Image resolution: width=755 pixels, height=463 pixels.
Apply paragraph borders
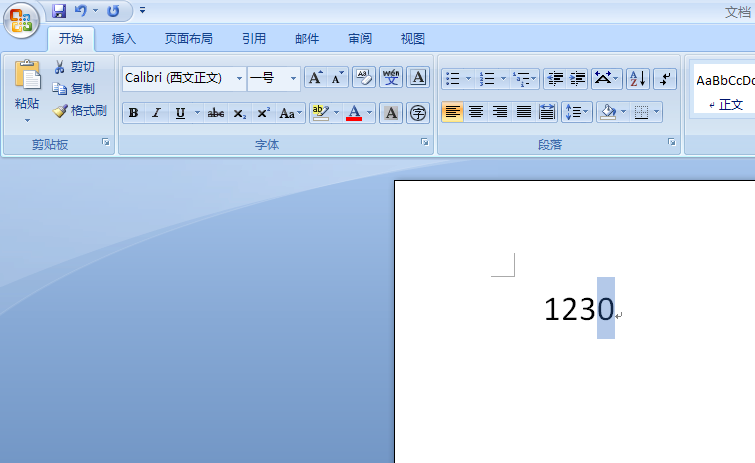pyautogui.click(x=641, y=113)
